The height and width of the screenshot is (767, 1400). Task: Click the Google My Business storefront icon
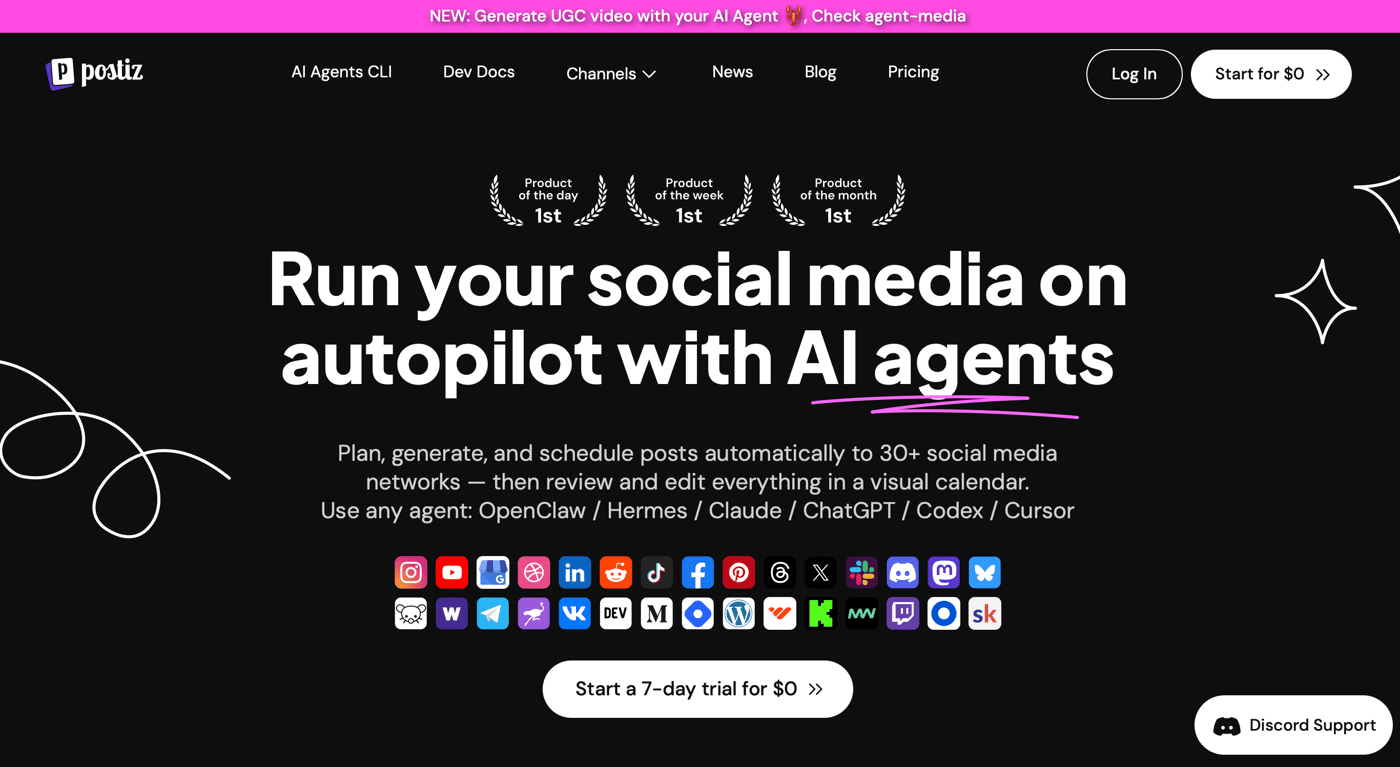pos(493,572)
